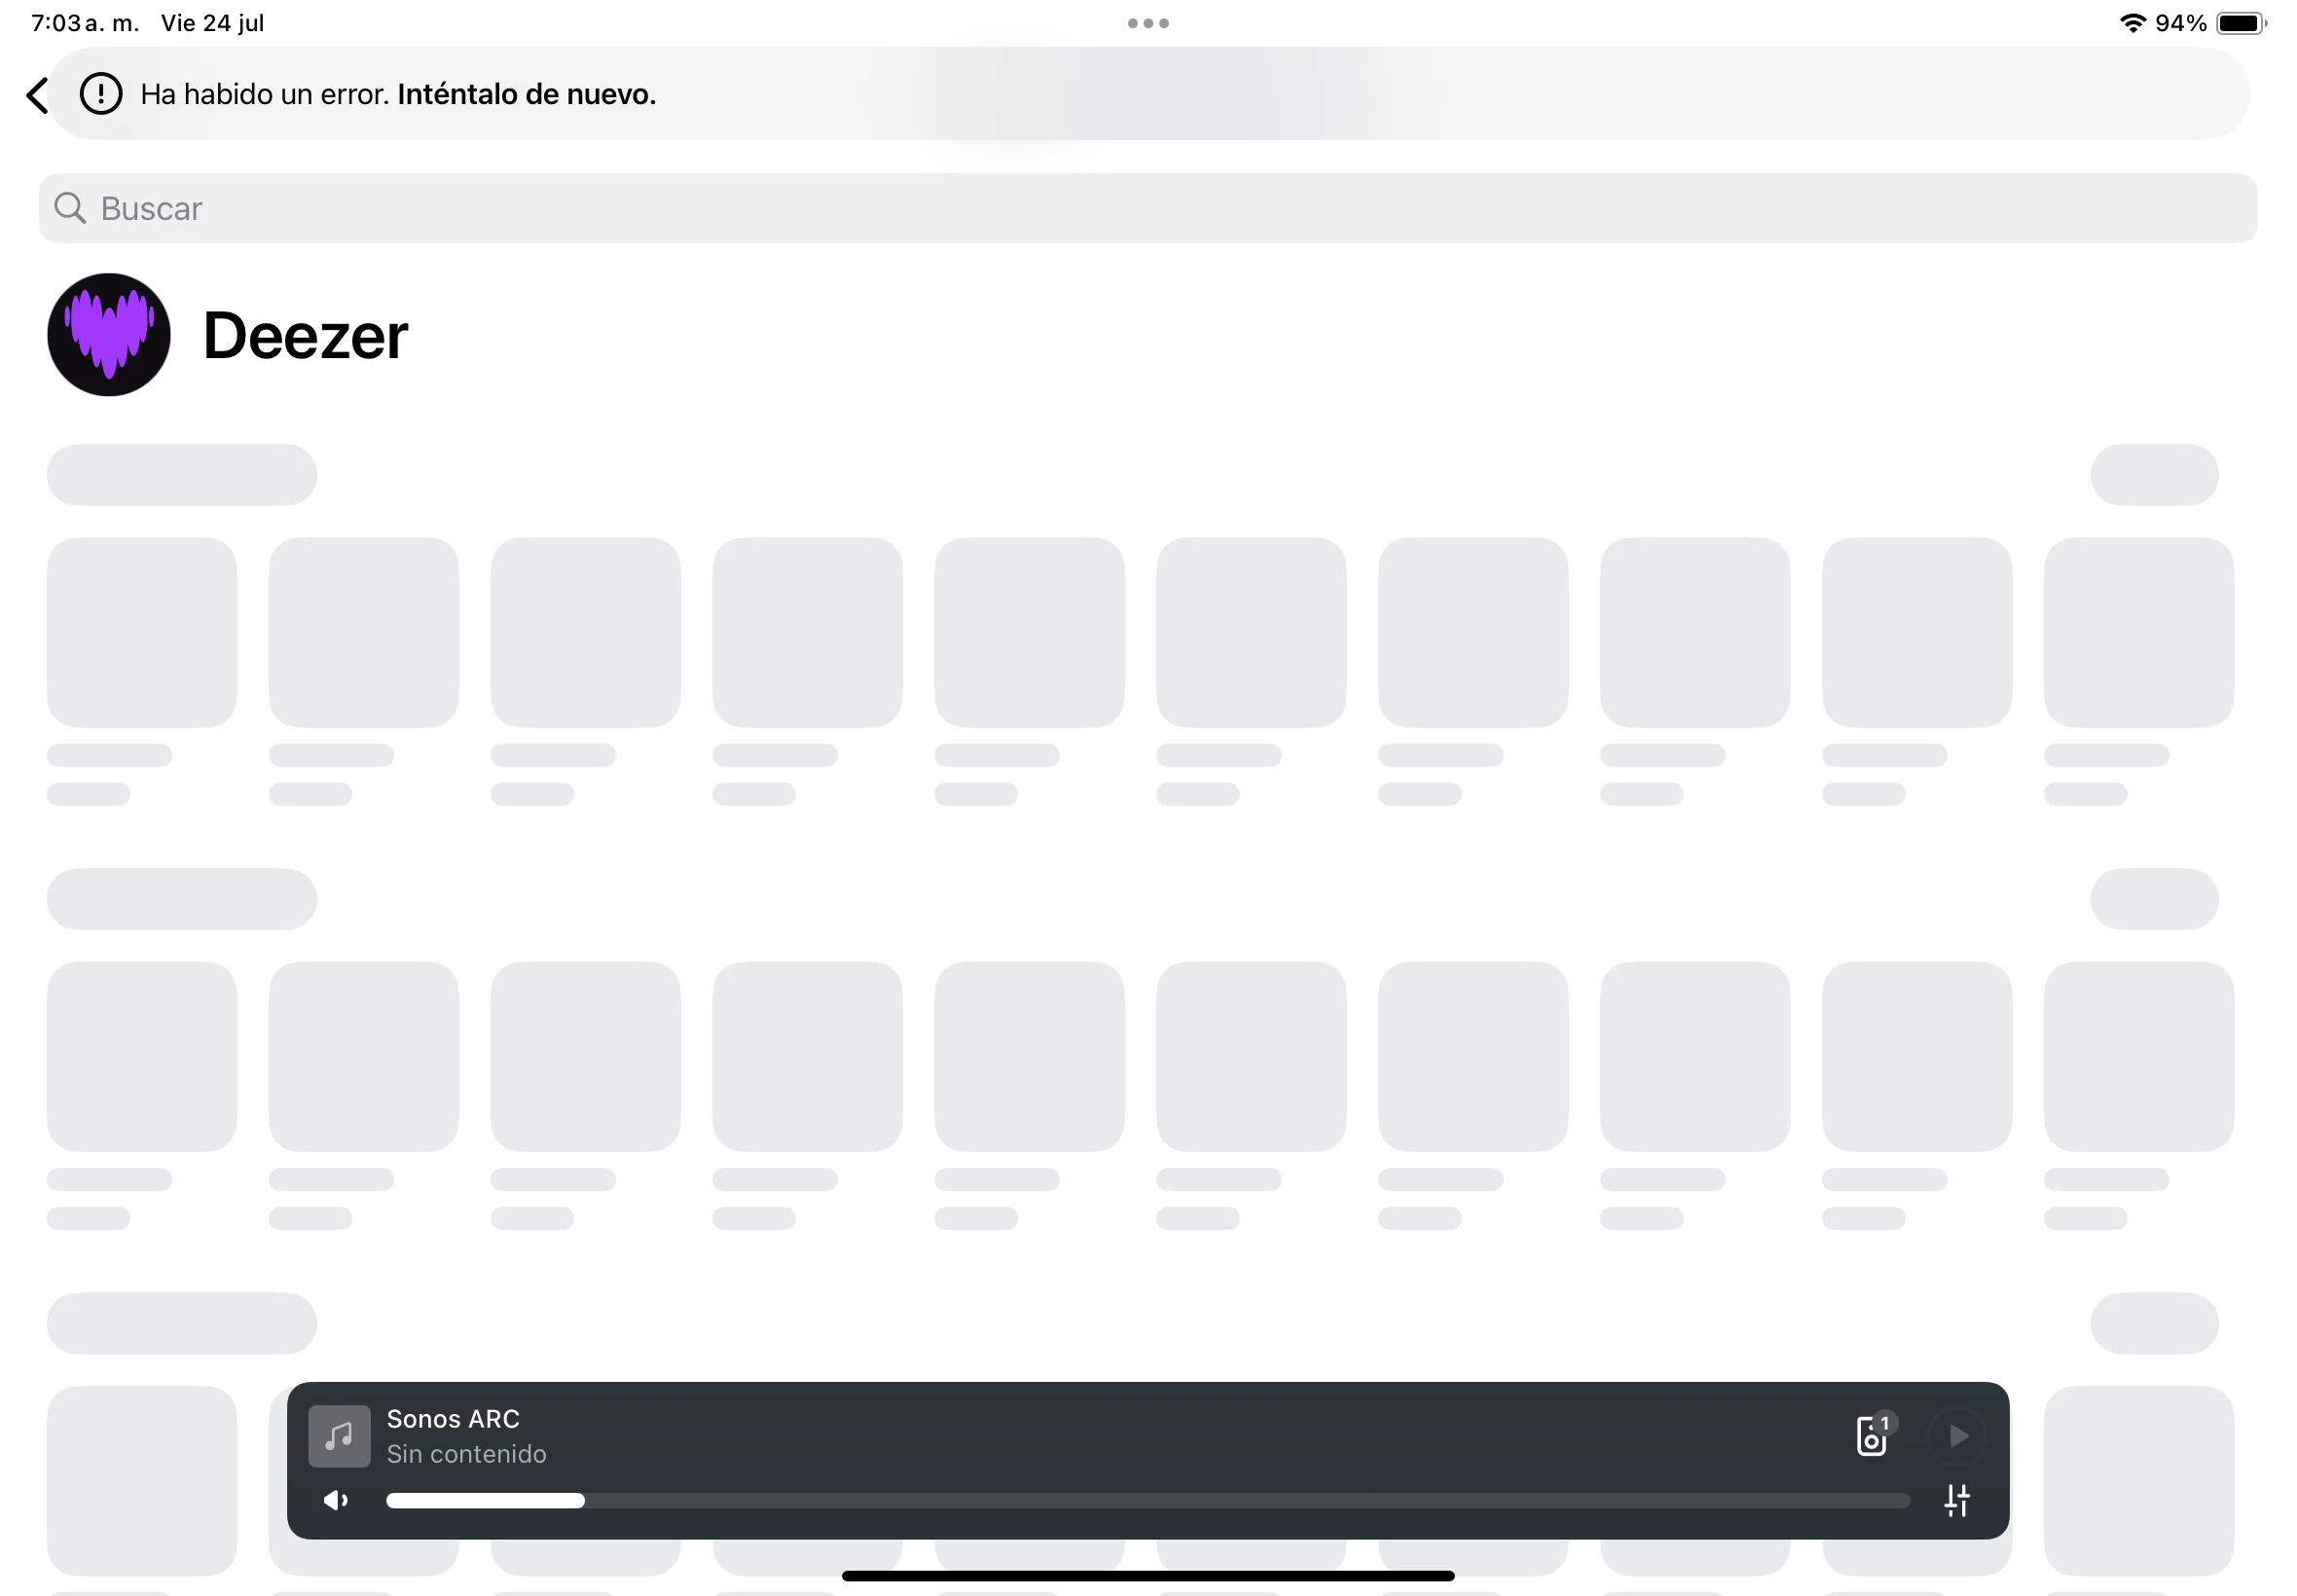Open the three-dot multitasking menu at top
2297x1596 pixels.
(x=1148, y=23)
